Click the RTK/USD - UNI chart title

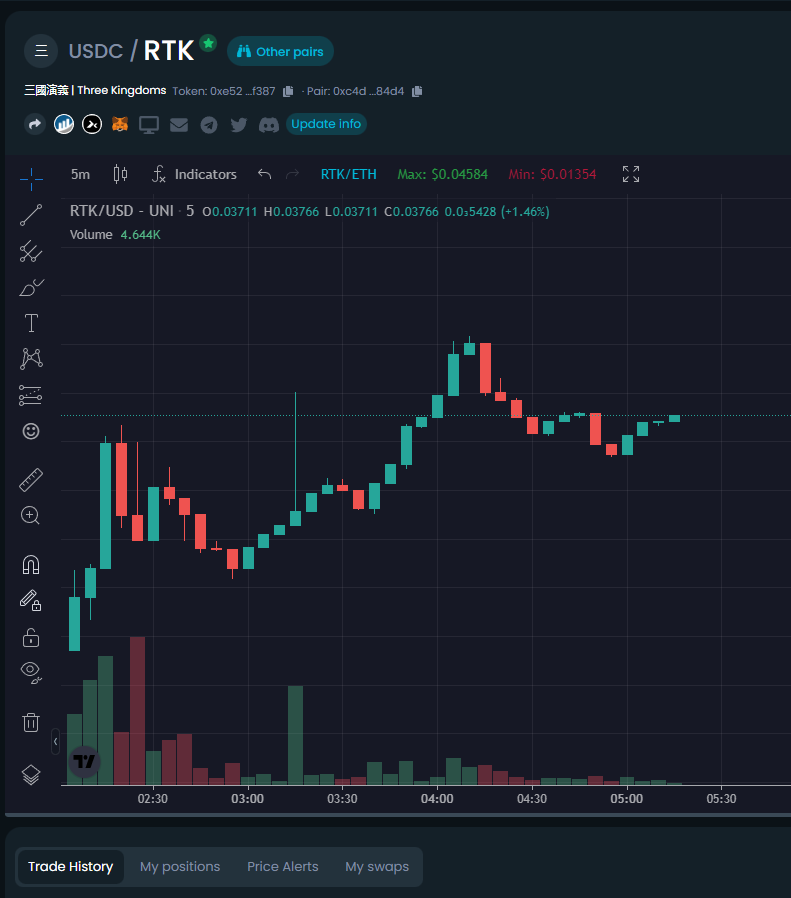[121, 211]
